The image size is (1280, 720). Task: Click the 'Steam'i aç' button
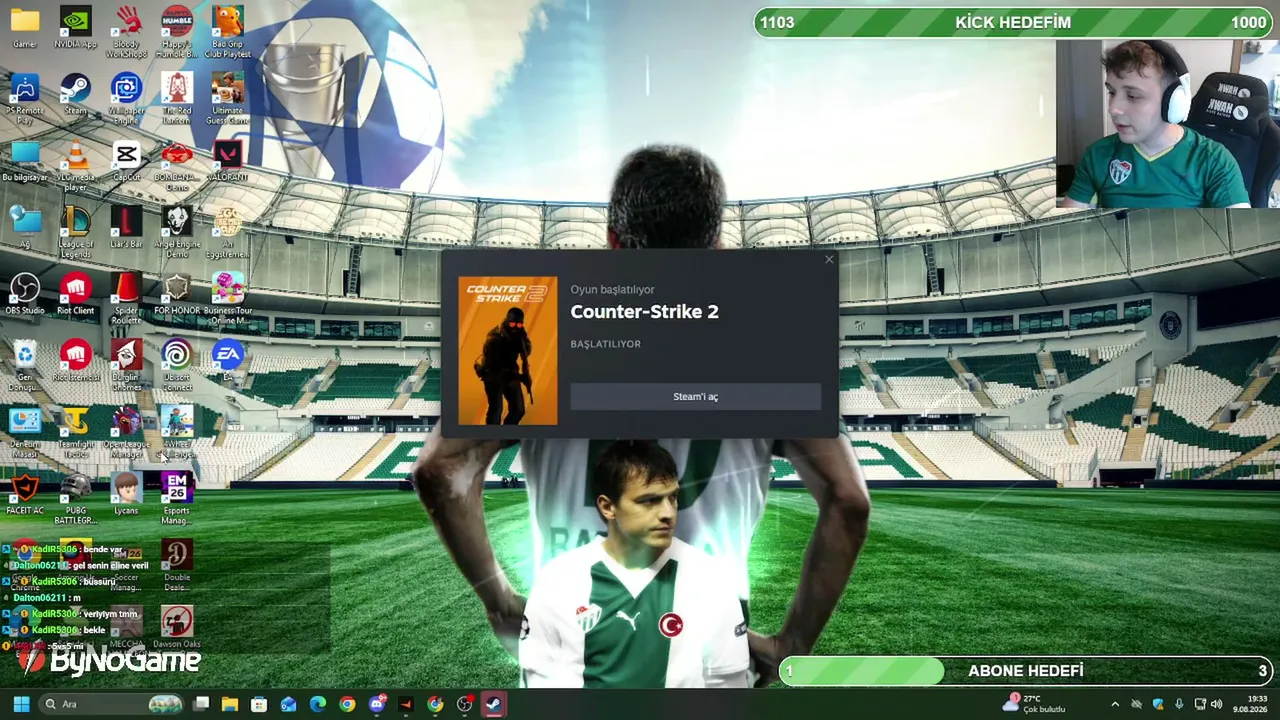(695, 397)
